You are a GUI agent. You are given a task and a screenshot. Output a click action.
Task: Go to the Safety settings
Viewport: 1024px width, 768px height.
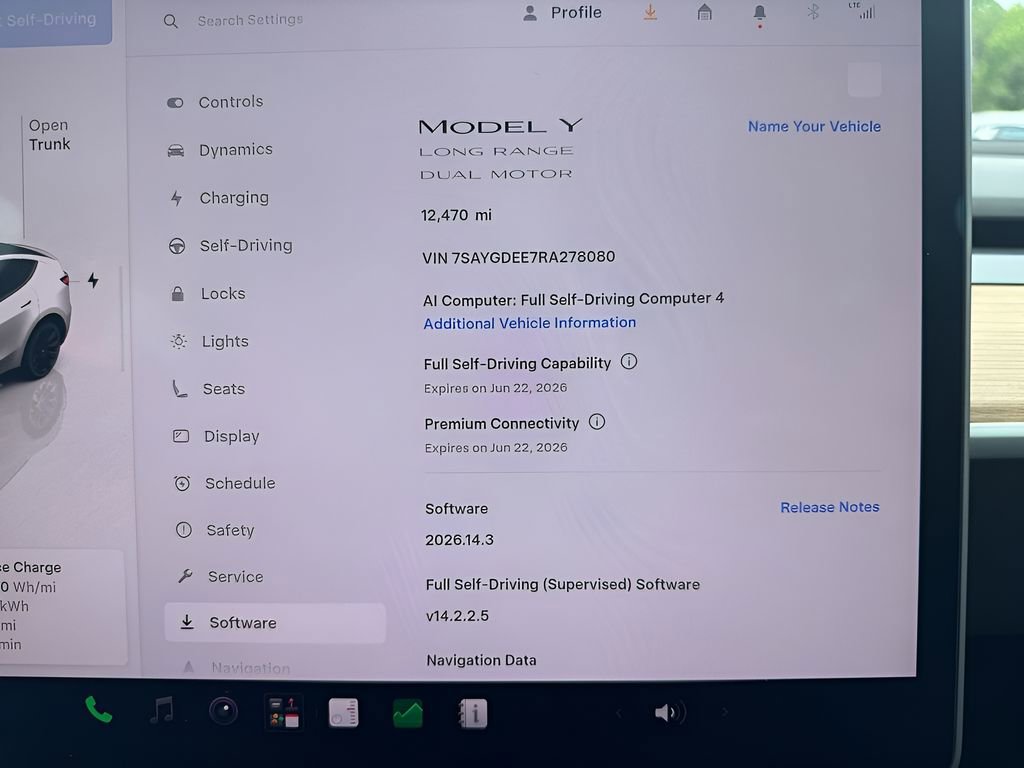[230, 530]
